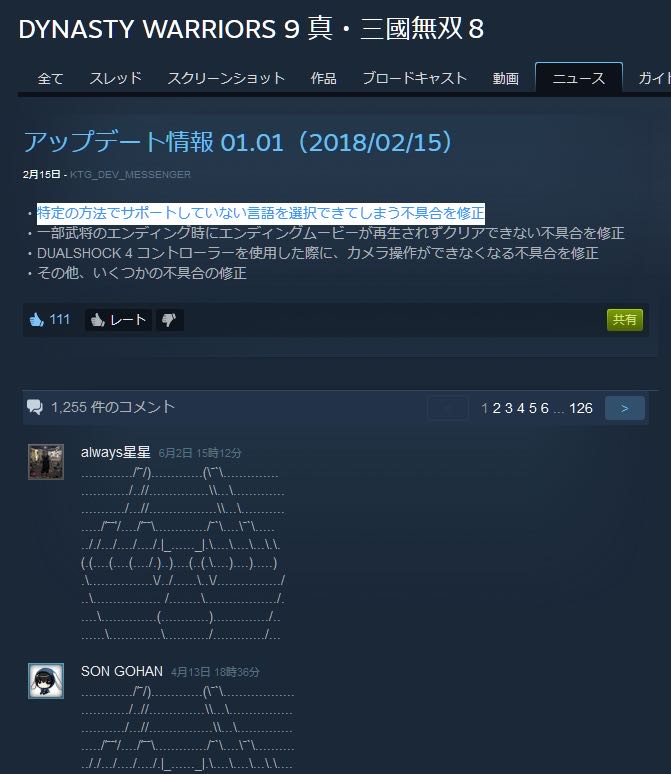Switch to the 動画 tab
The image size is (671, 774).
tap(506, 78)
